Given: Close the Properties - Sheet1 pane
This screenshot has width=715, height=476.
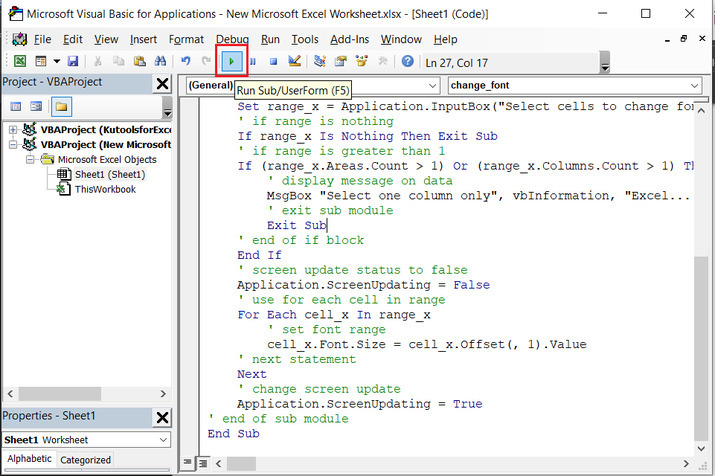Looking at the screenshot, I should pos(162,417).
